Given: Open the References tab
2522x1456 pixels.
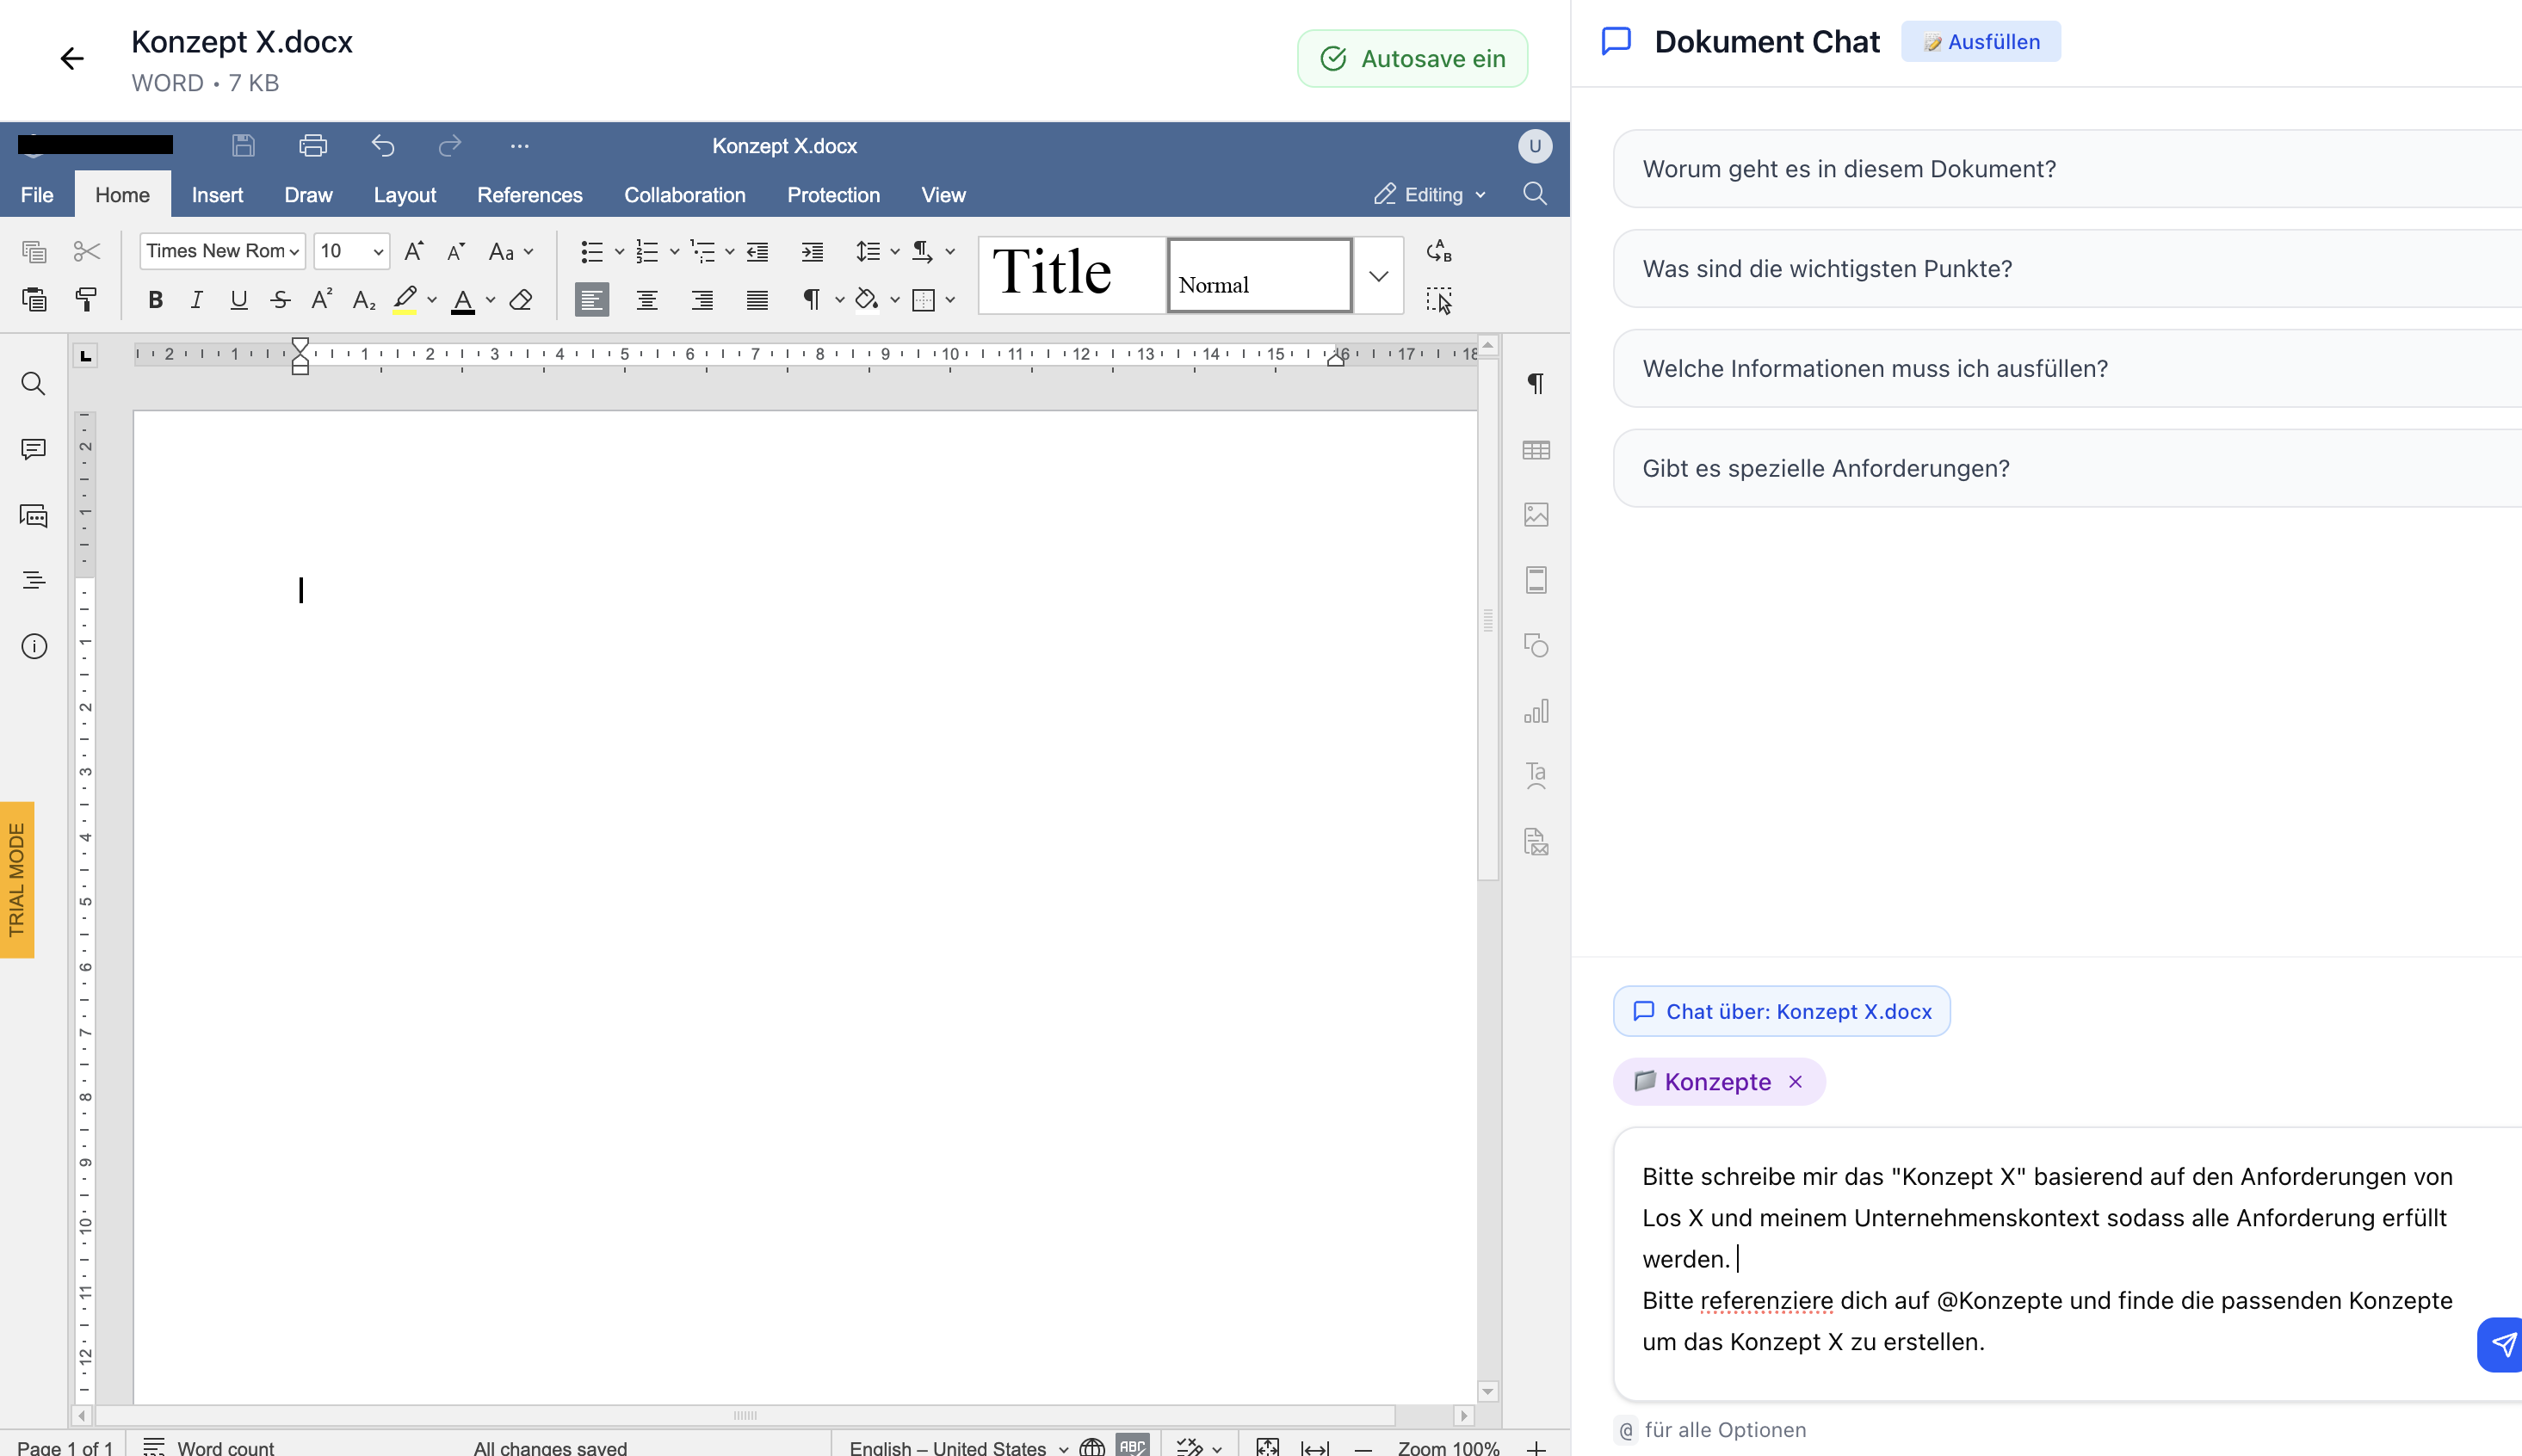Looking at the screenshot, I should [x=529, y=195].
